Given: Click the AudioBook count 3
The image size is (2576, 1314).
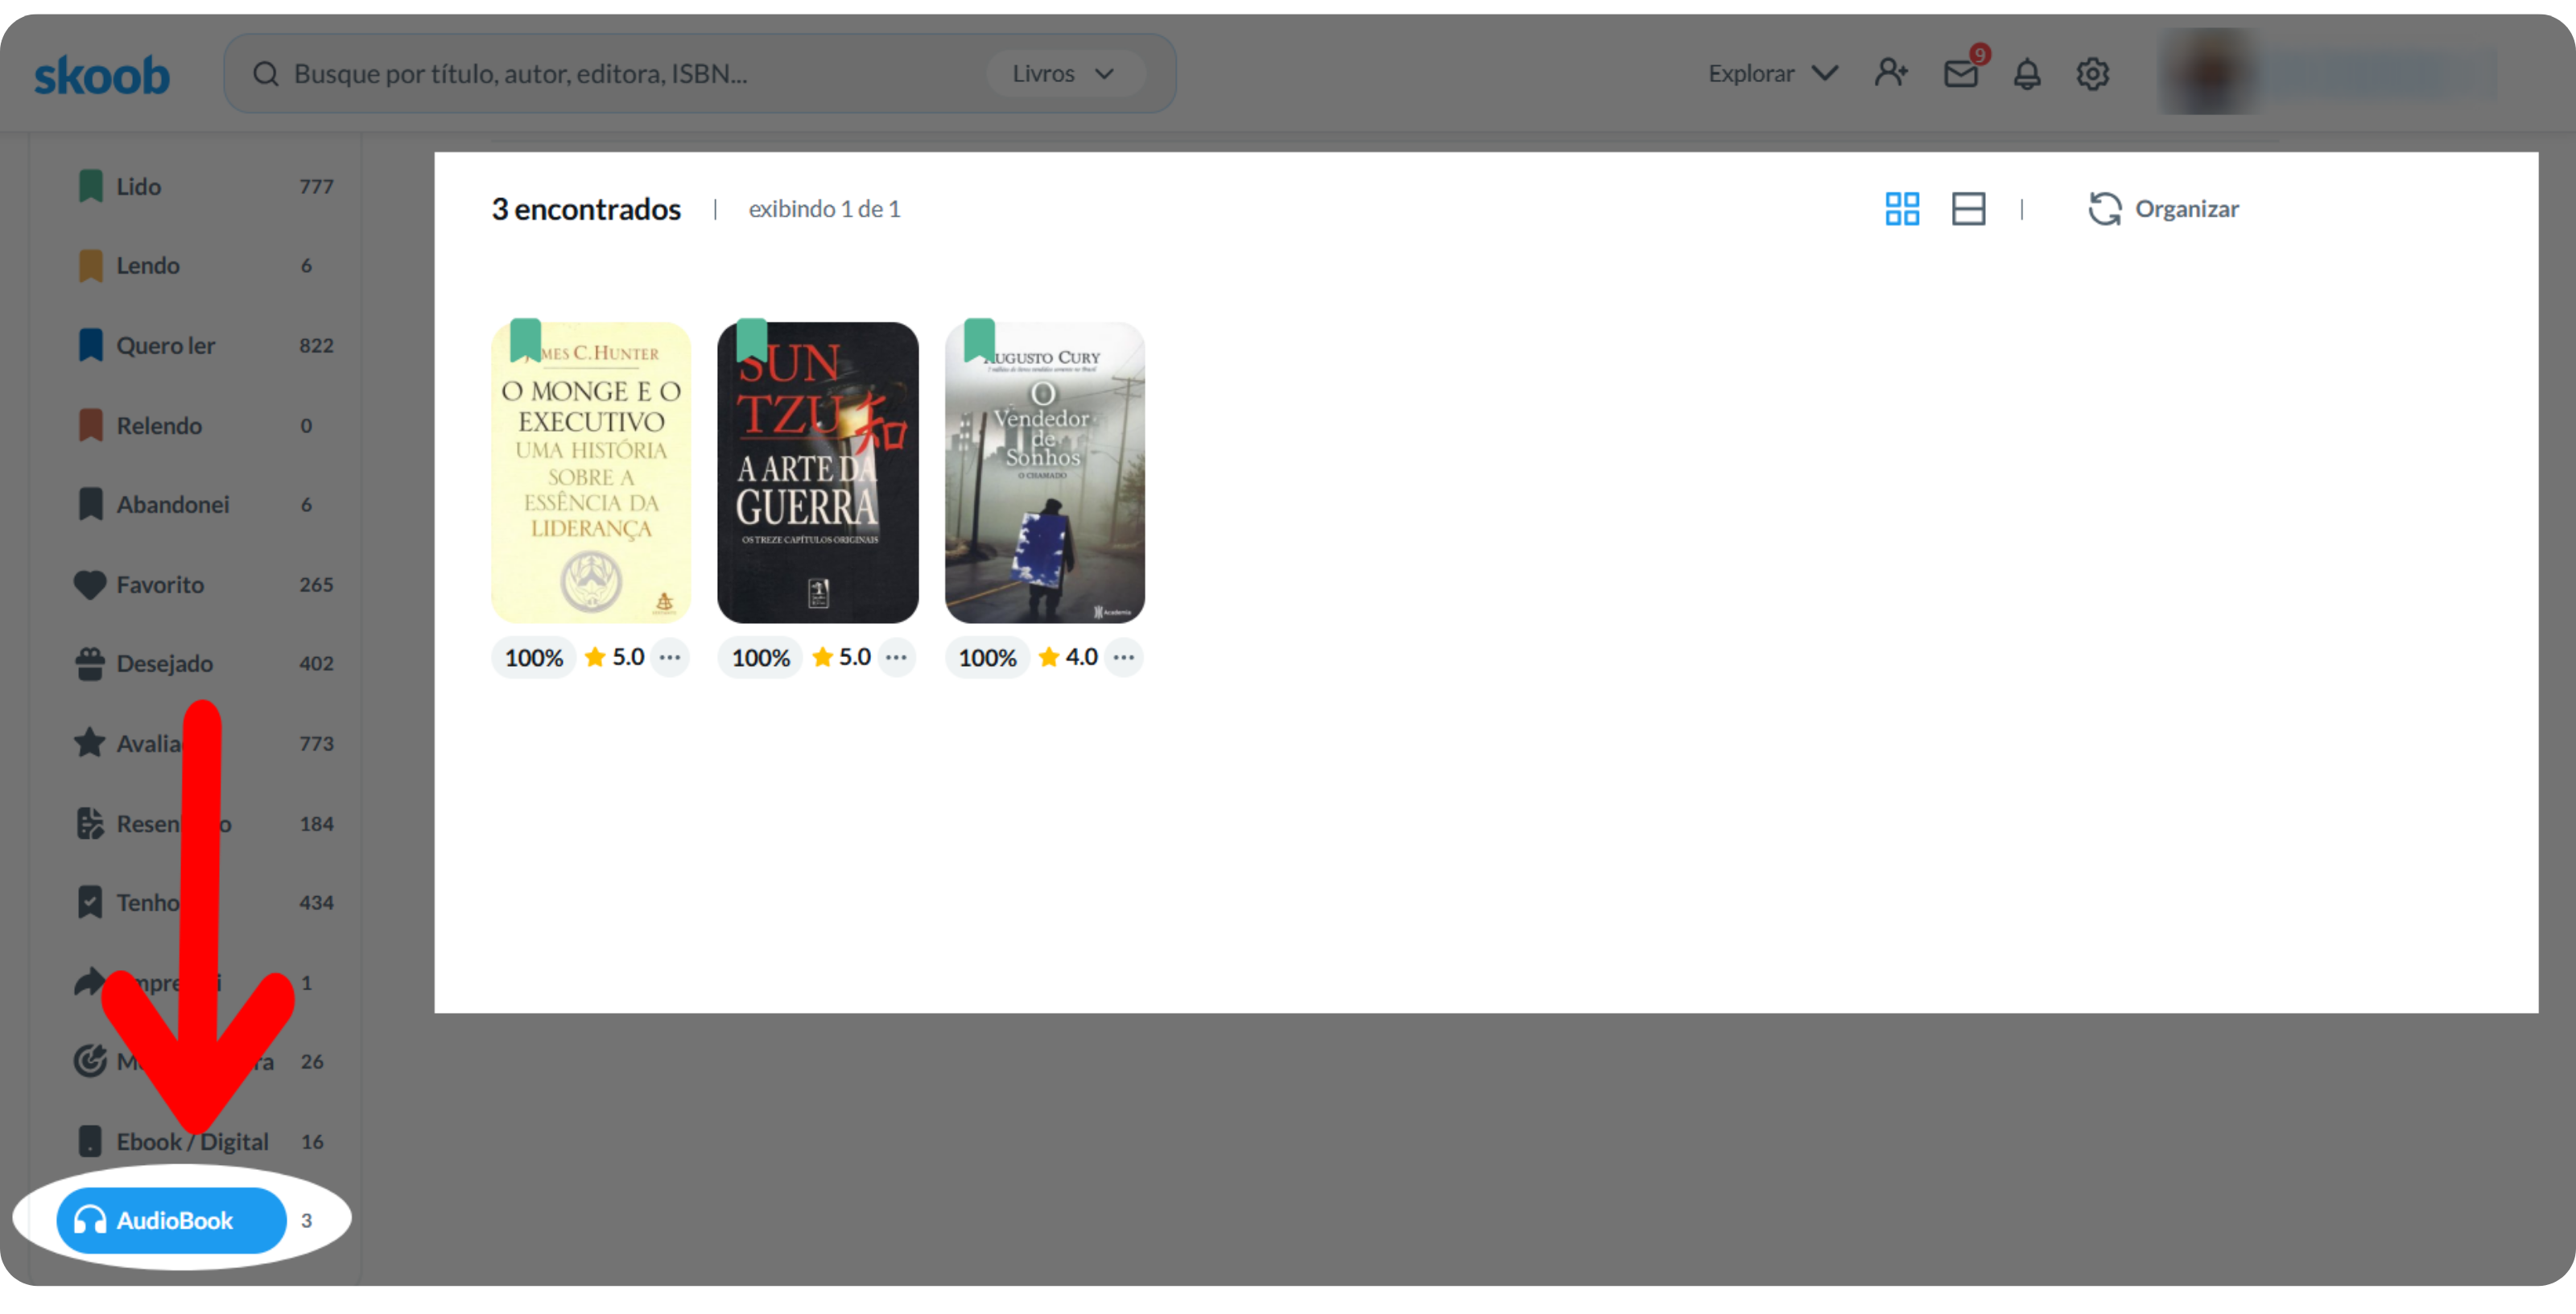Looking at the screenshot, I should [x=307, y=1221].
